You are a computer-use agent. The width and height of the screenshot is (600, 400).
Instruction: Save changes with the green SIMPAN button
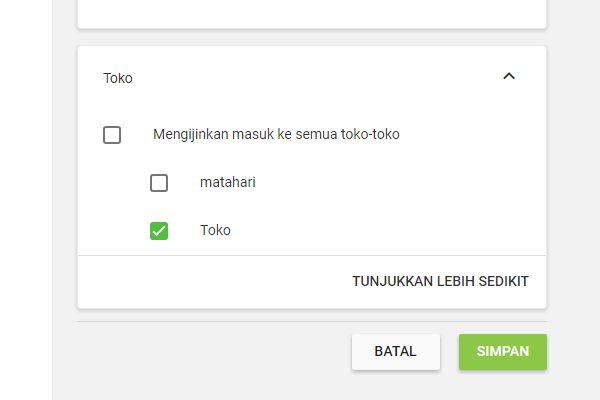pyautogui.click(x=503, y=352)
